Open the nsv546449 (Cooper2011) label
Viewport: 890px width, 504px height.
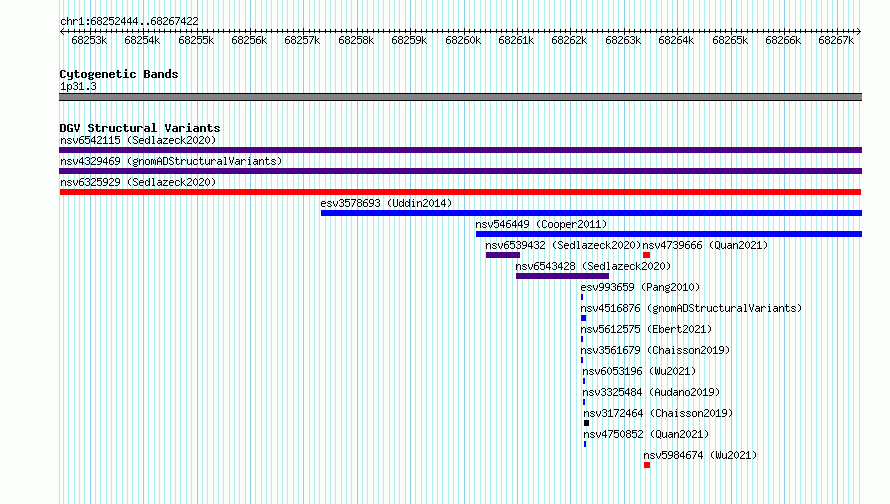tap(541, 224)
